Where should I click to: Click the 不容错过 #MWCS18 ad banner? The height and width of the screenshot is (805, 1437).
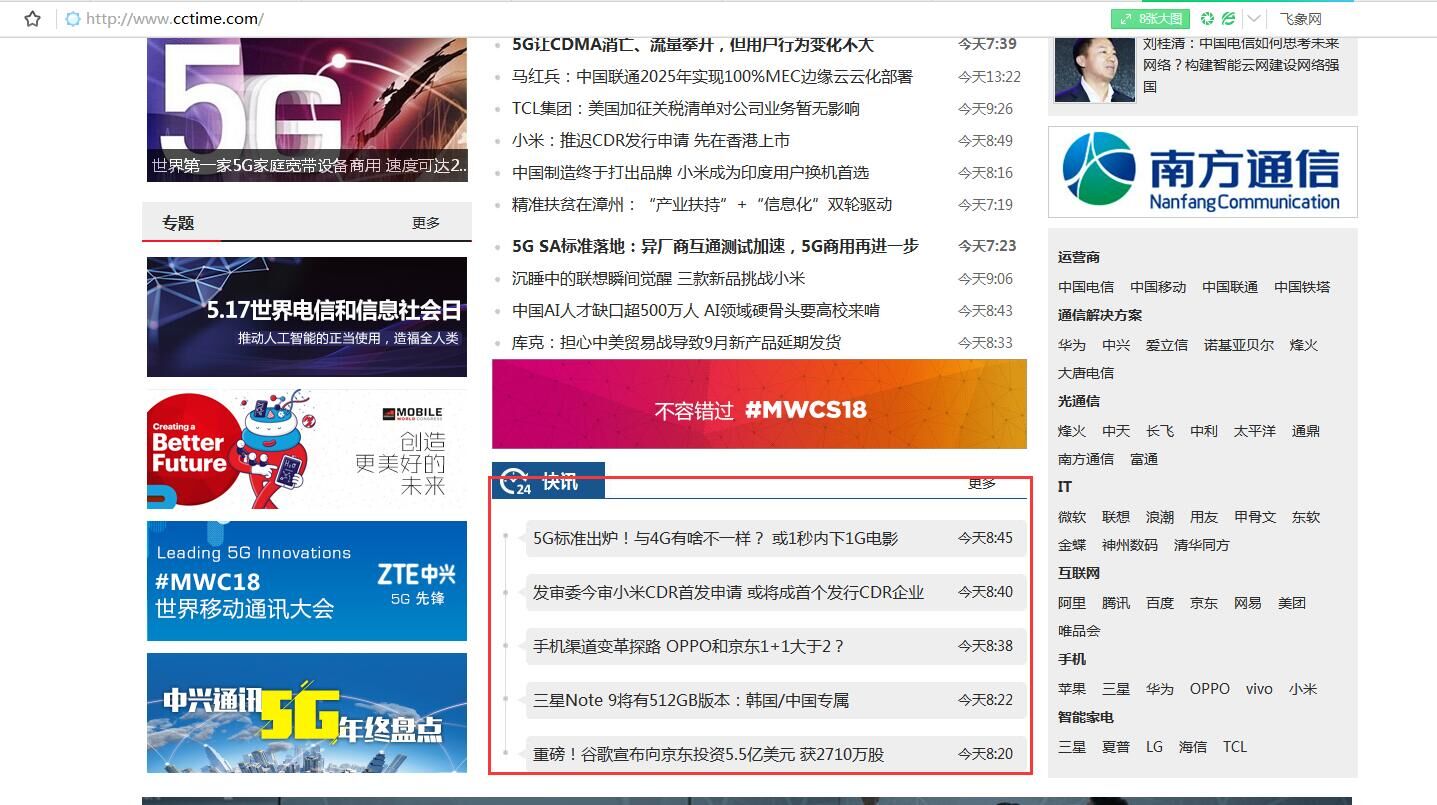coord(759,404)
